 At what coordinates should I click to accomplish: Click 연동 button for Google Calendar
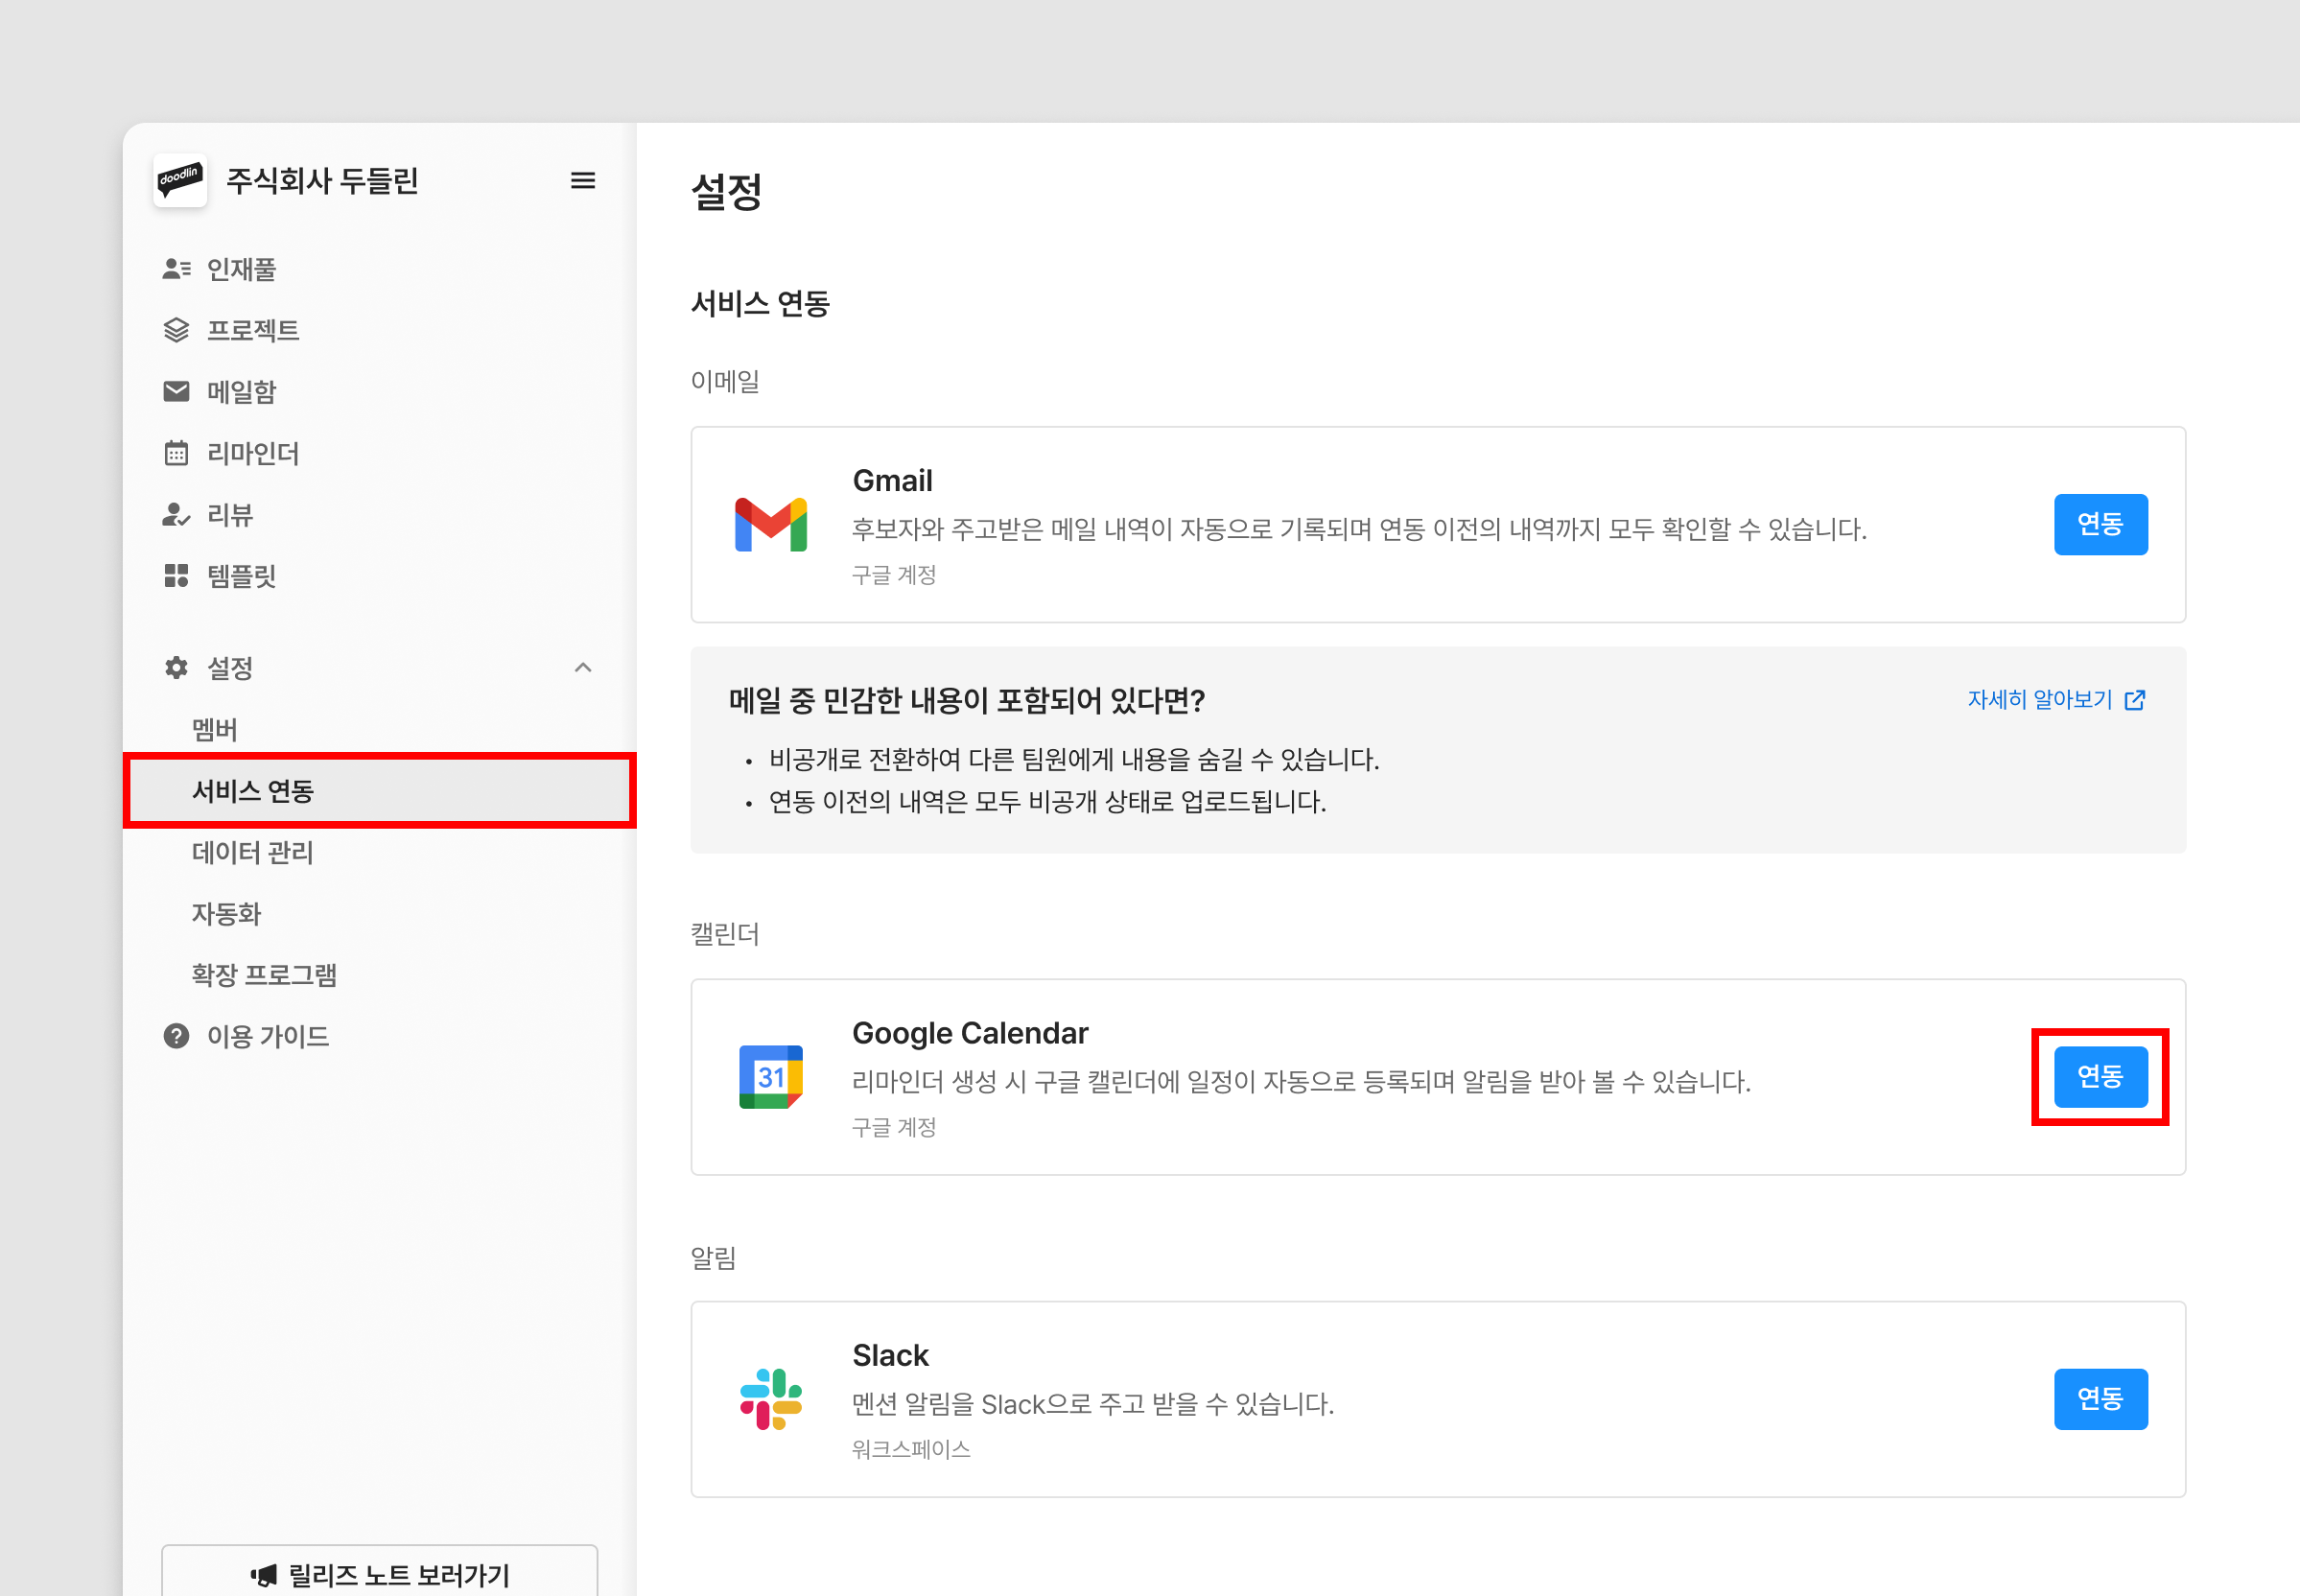click(2100, 1077)
